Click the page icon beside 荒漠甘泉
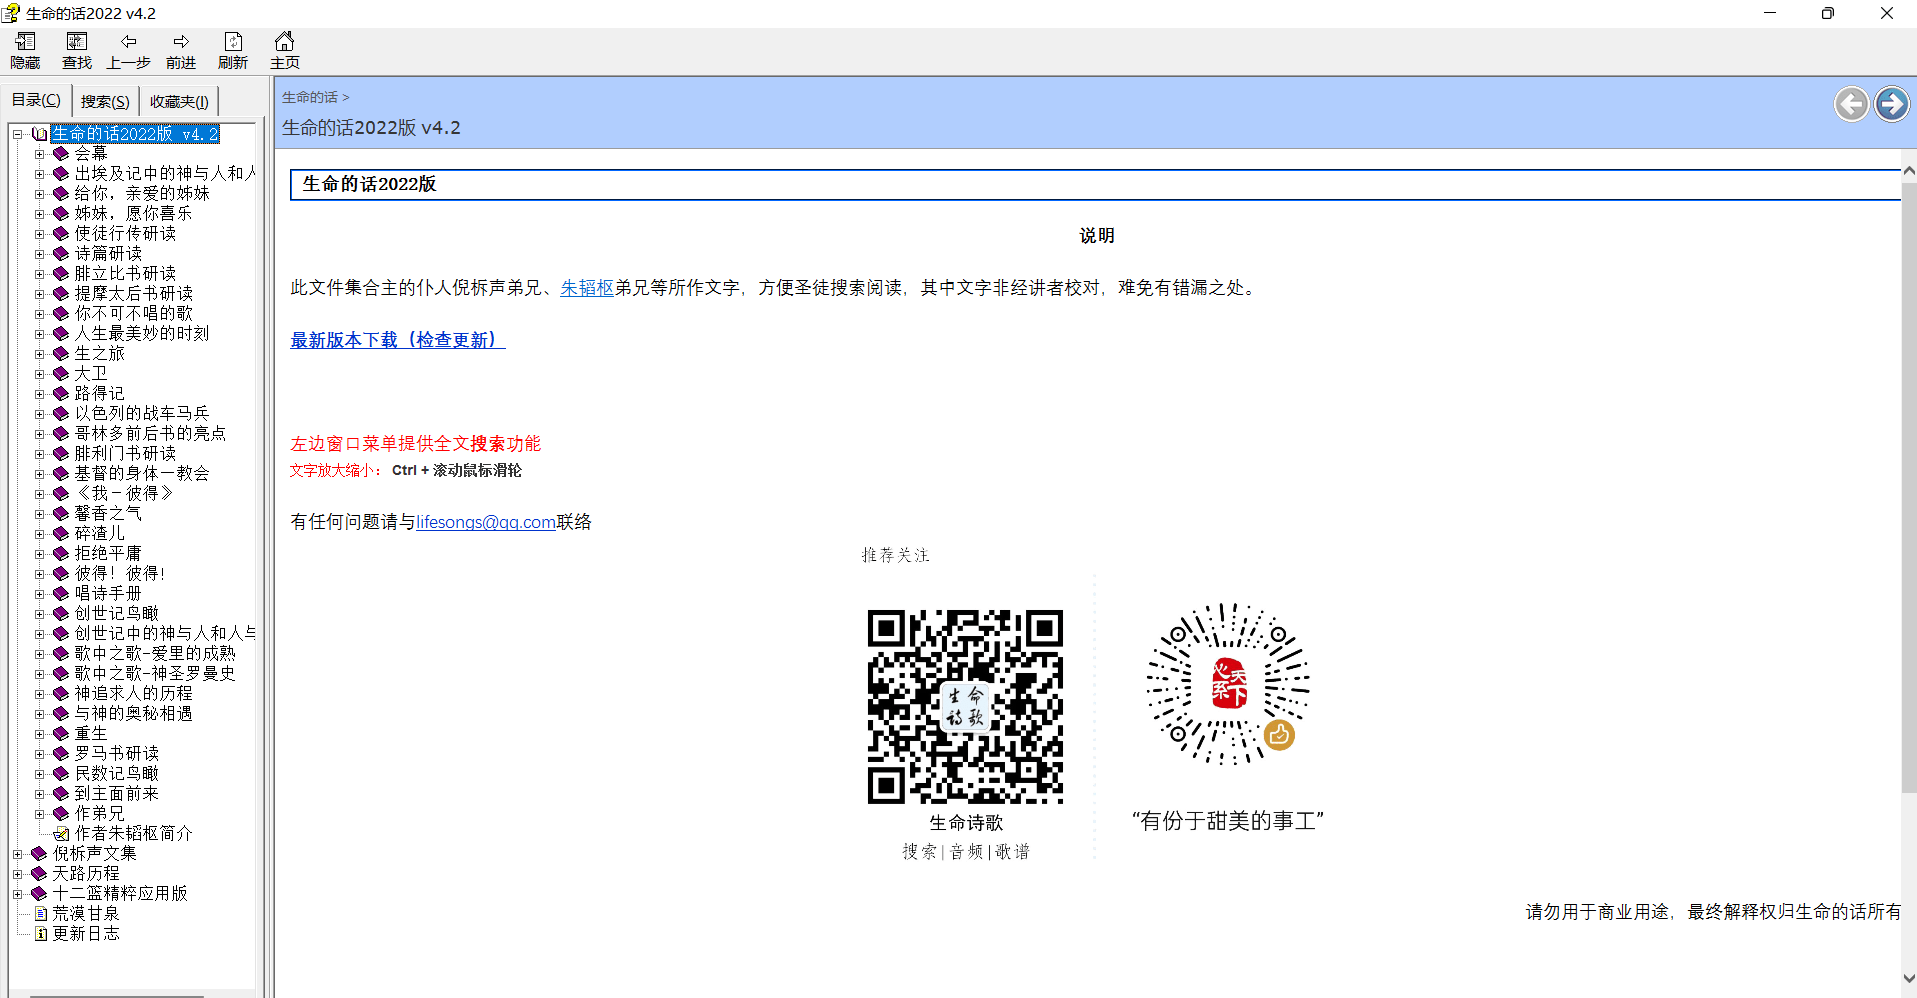1917x998 pixels. [41, 913]
